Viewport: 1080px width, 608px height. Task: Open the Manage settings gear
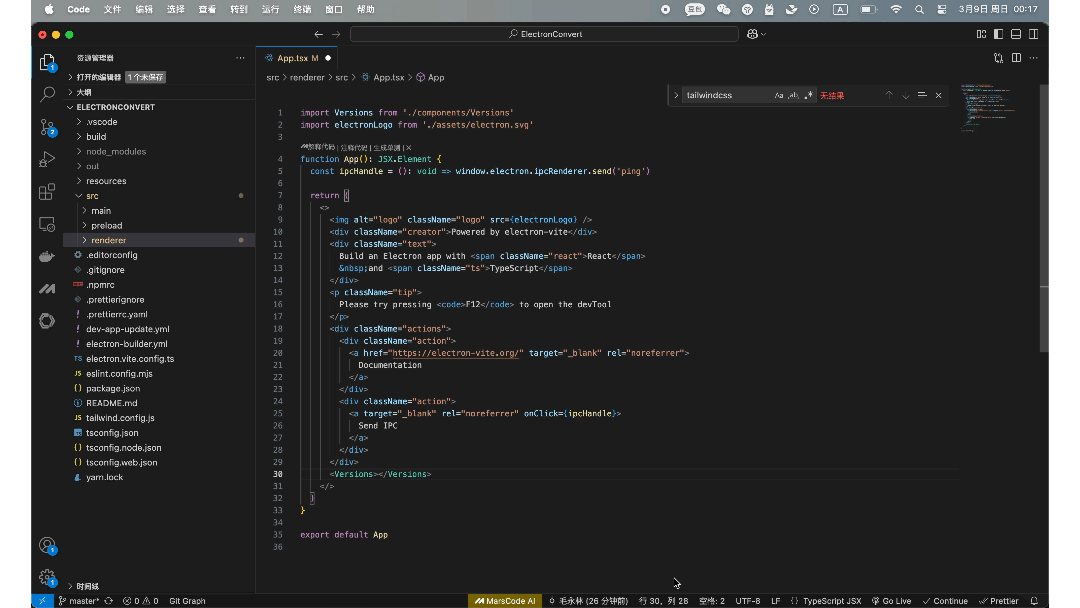click(x=47, y=578)
